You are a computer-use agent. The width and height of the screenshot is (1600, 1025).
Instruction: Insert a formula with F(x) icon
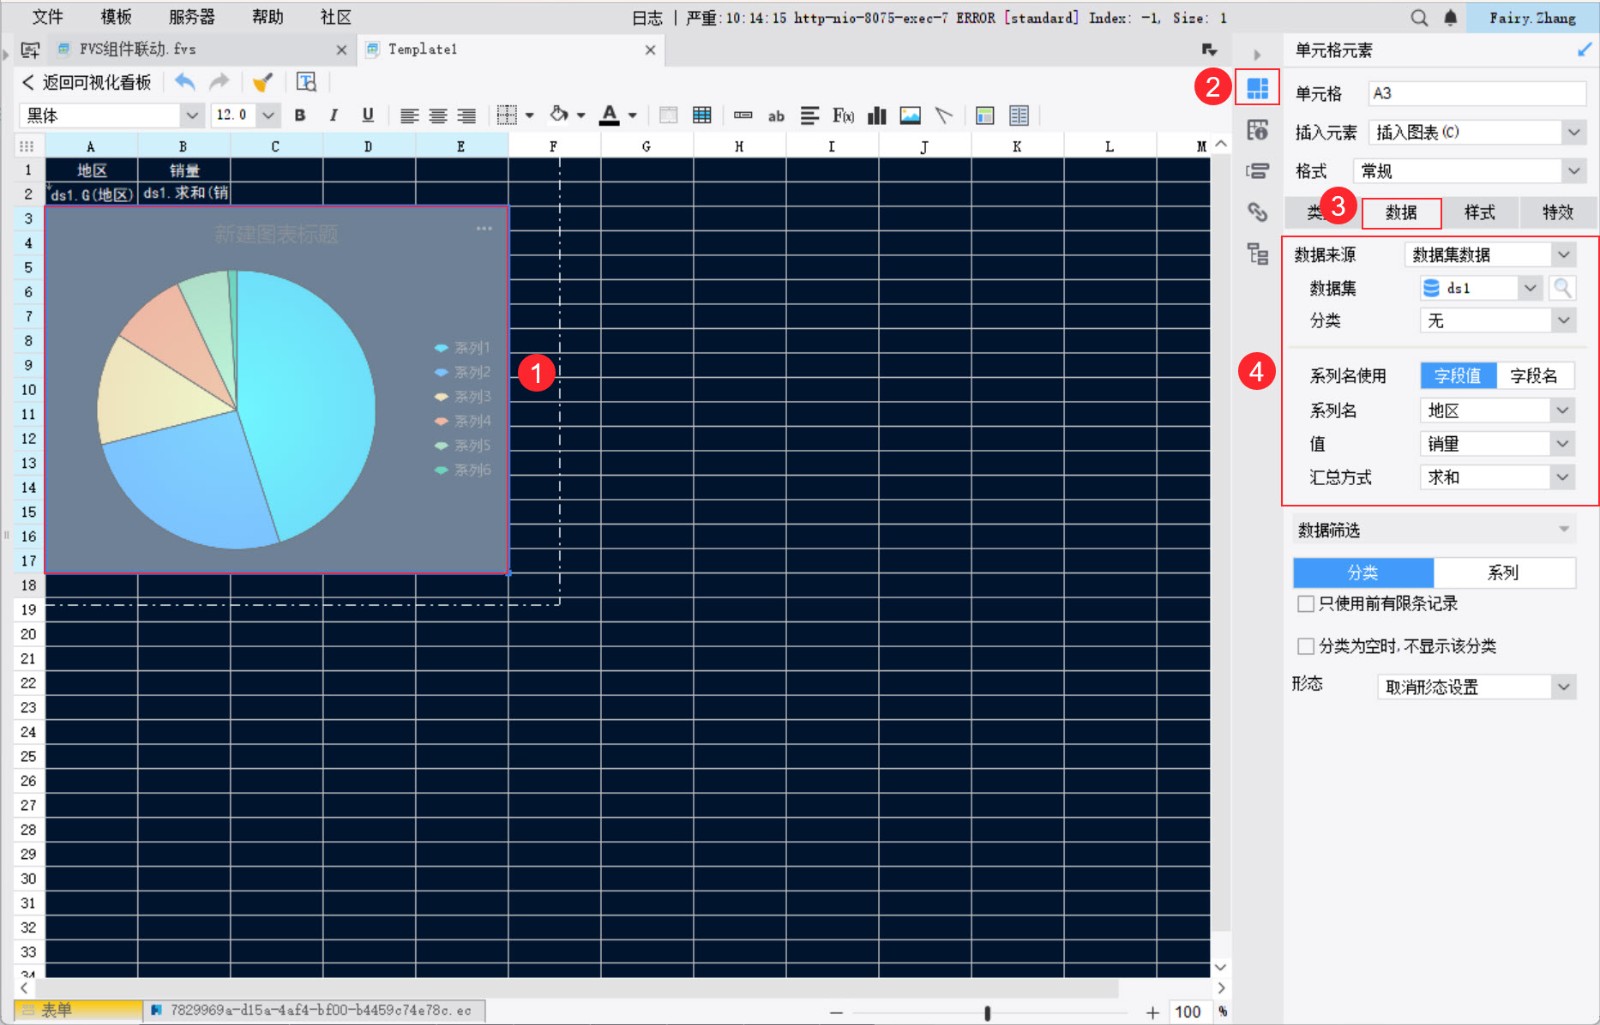pos(843,116)
